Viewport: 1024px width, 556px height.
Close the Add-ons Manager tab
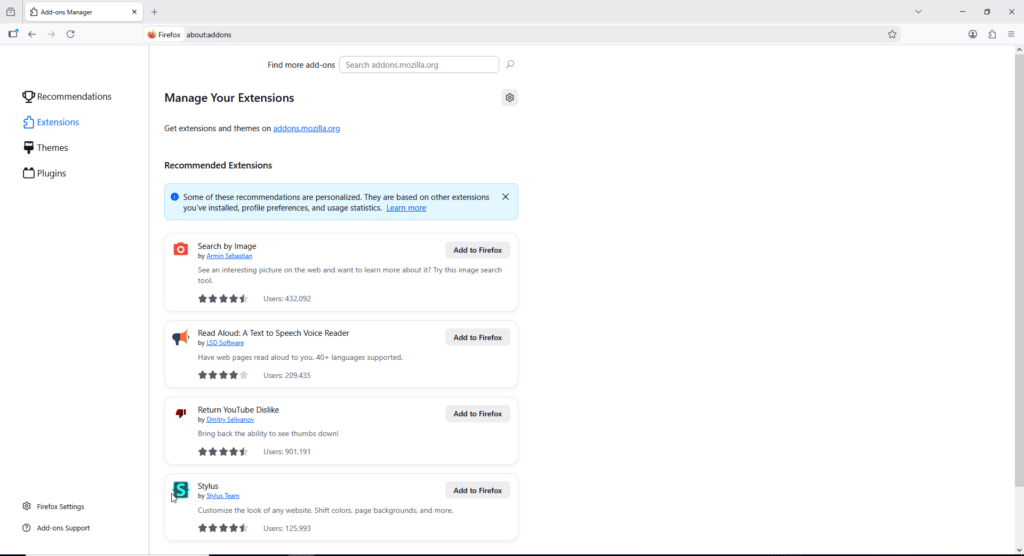click(135, 12)
